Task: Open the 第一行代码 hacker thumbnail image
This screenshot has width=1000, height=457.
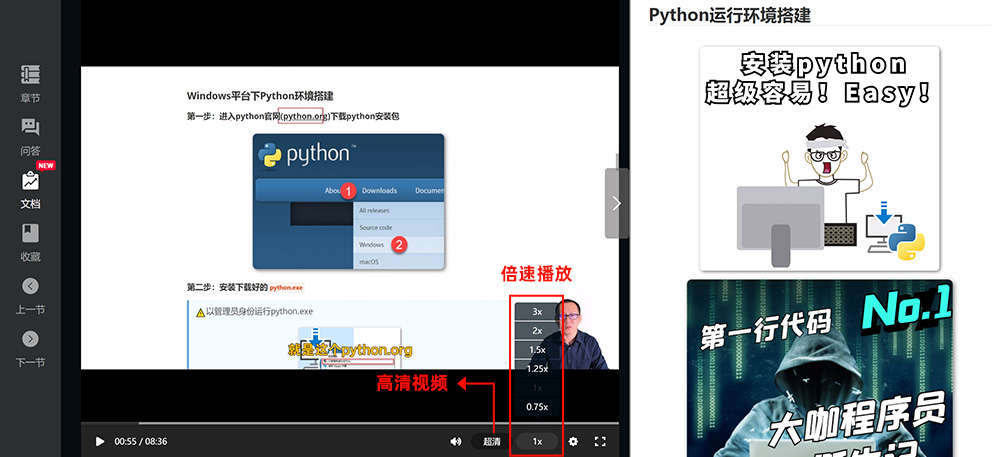Action: (819, 368)
